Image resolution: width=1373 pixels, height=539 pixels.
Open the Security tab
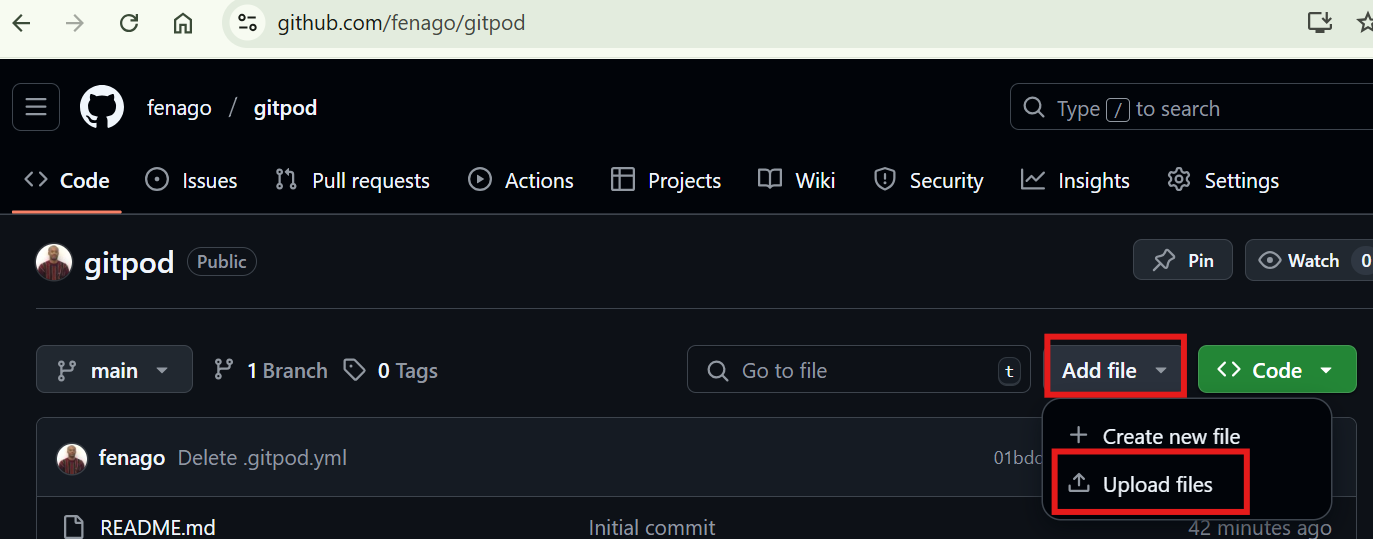(x=929, y=181)
